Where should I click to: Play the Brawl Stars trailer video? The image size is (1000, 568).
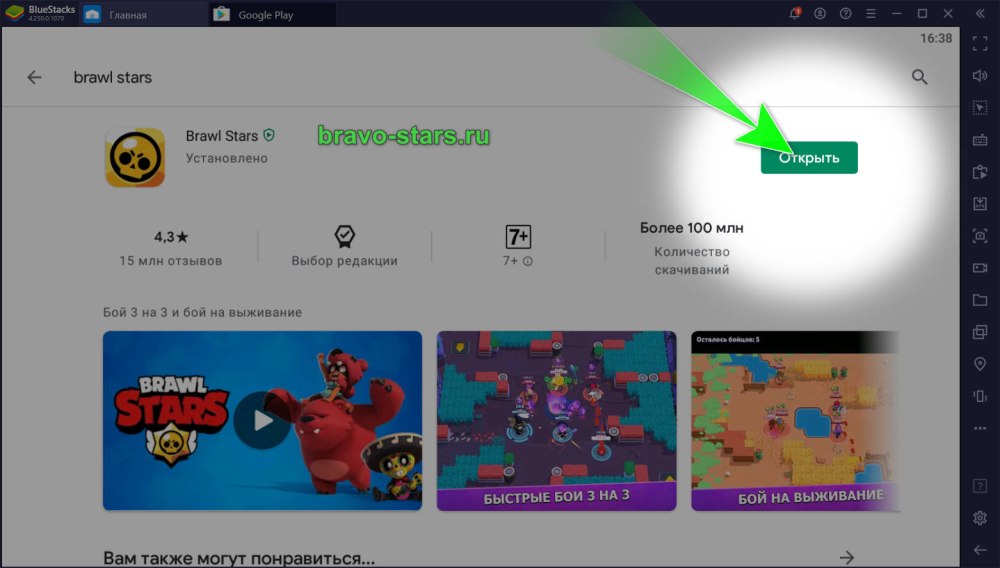(x=262, y=420)
